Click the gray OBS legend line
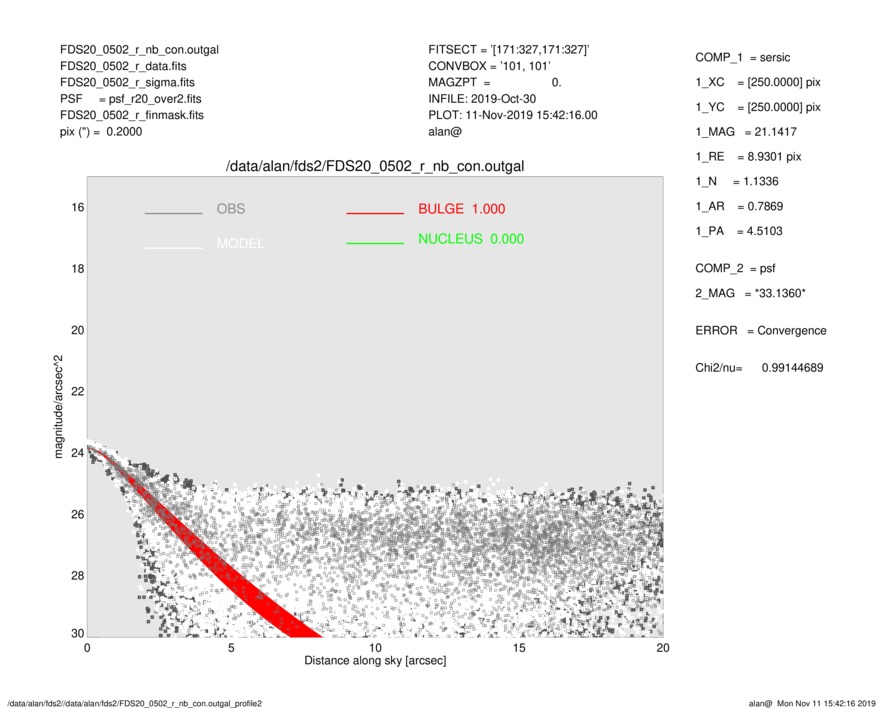The width and height of the screenshot is (885, 708). pos(173,213)
